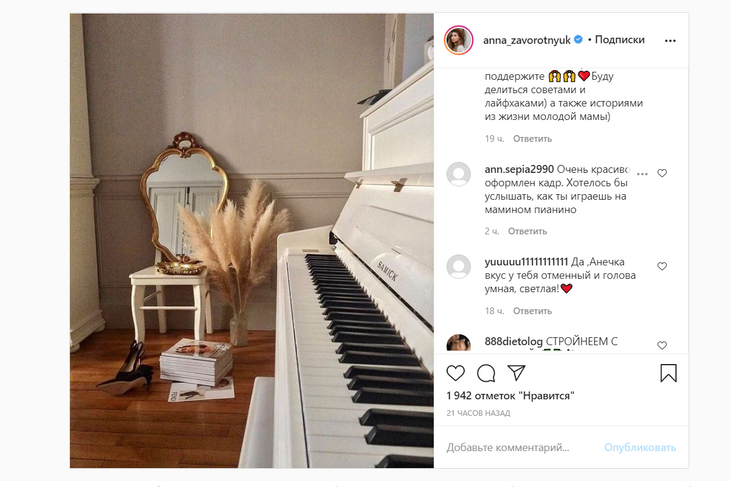Click Подписки following button
The height and width of the screenshot is (487, 730).
[x=619, y=40]
